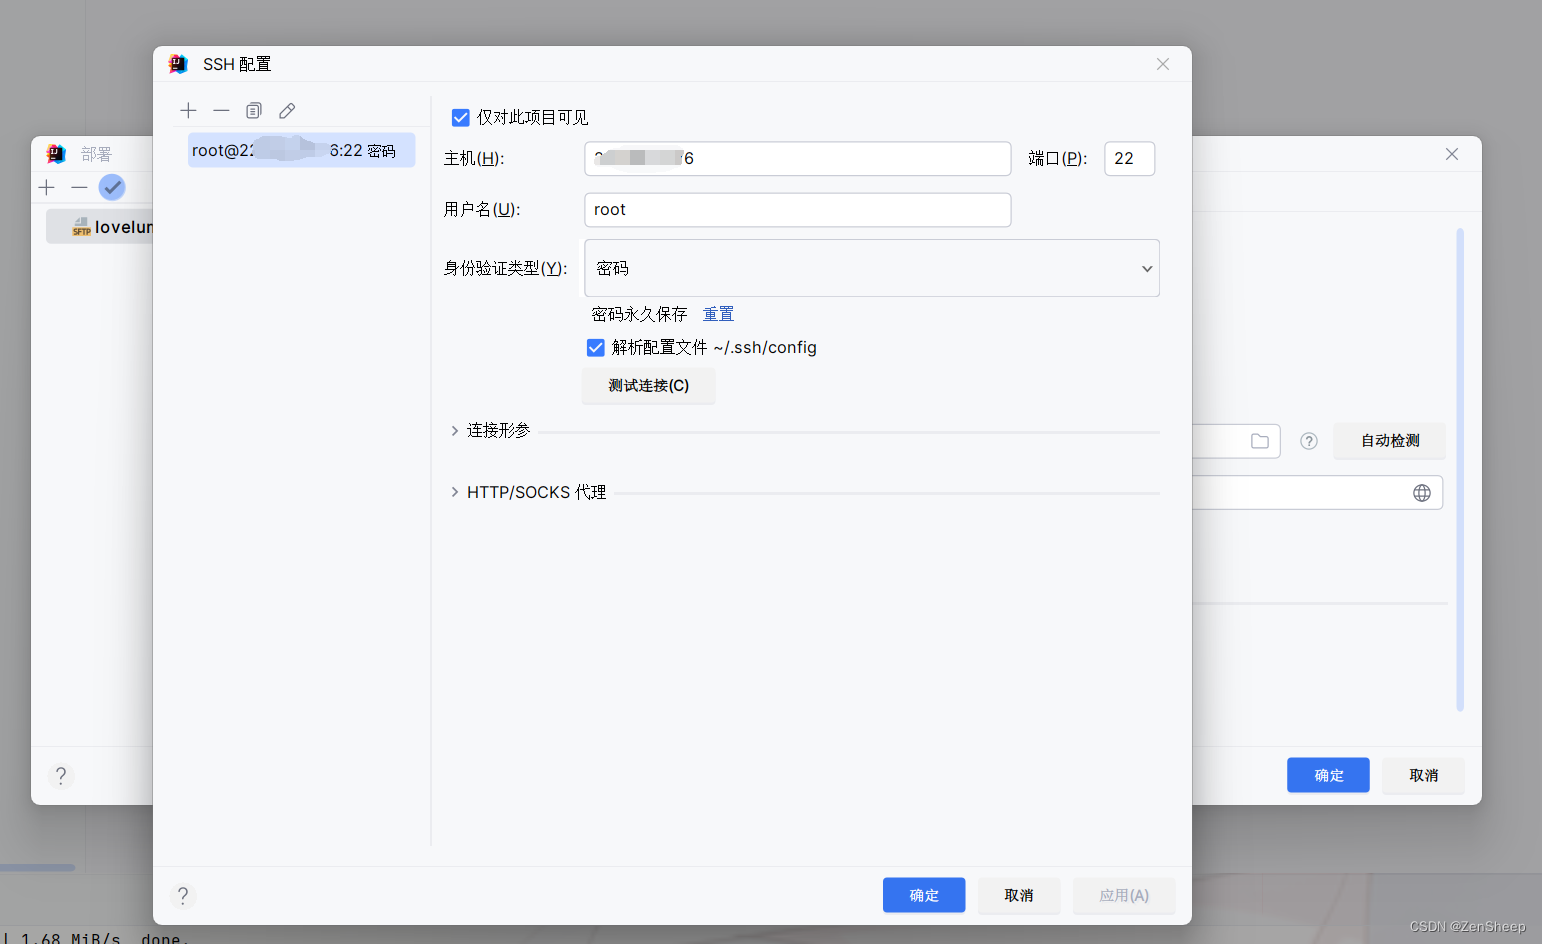Cancel the SSH 配置 dialog

point(1019,895)
